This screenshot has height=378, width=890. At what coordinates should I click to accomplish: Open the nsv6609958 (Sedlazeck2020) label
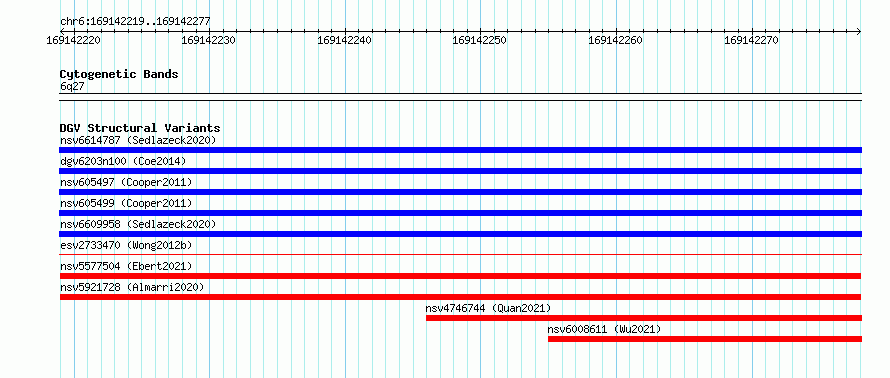point(138,224)
